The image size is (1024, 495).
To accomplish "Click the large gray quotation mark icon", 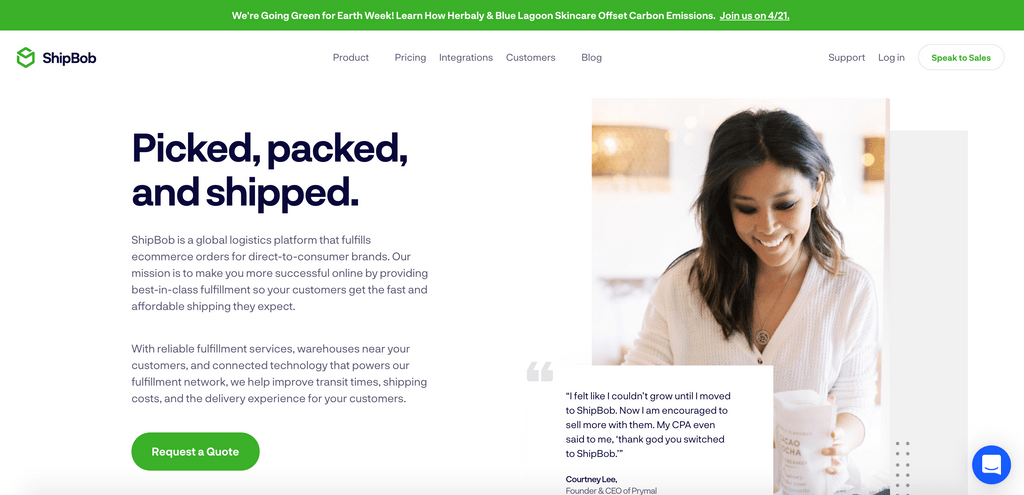I will pyautogui.click(x=539, y=372).
